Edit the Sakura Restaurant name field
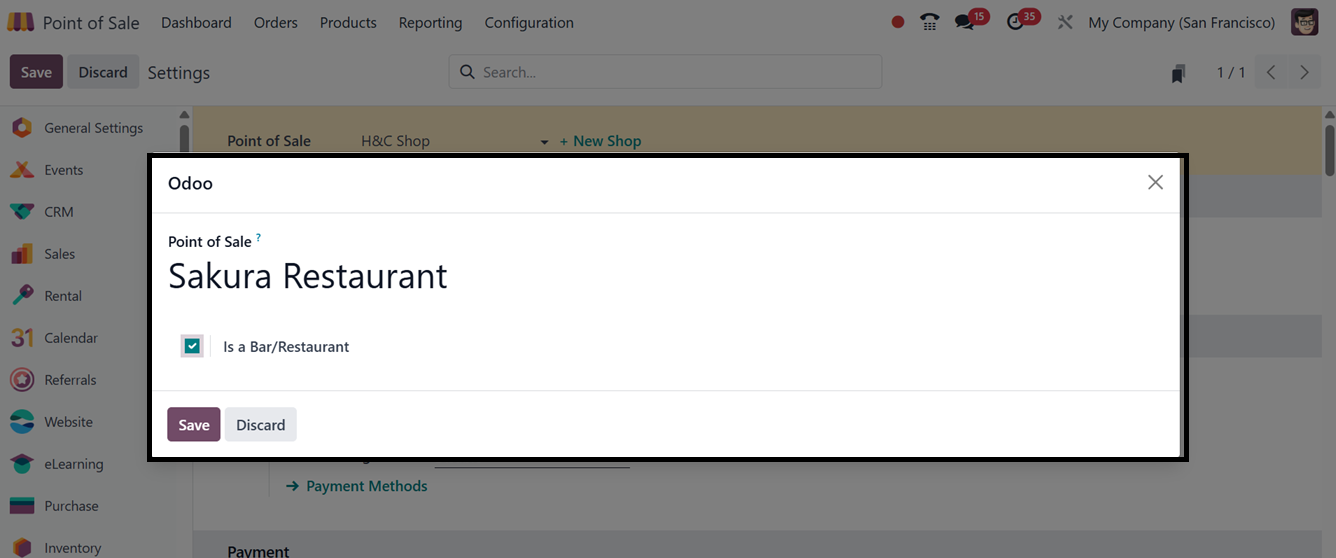This screenshot has height=558, width=1336. coord(308,276)
